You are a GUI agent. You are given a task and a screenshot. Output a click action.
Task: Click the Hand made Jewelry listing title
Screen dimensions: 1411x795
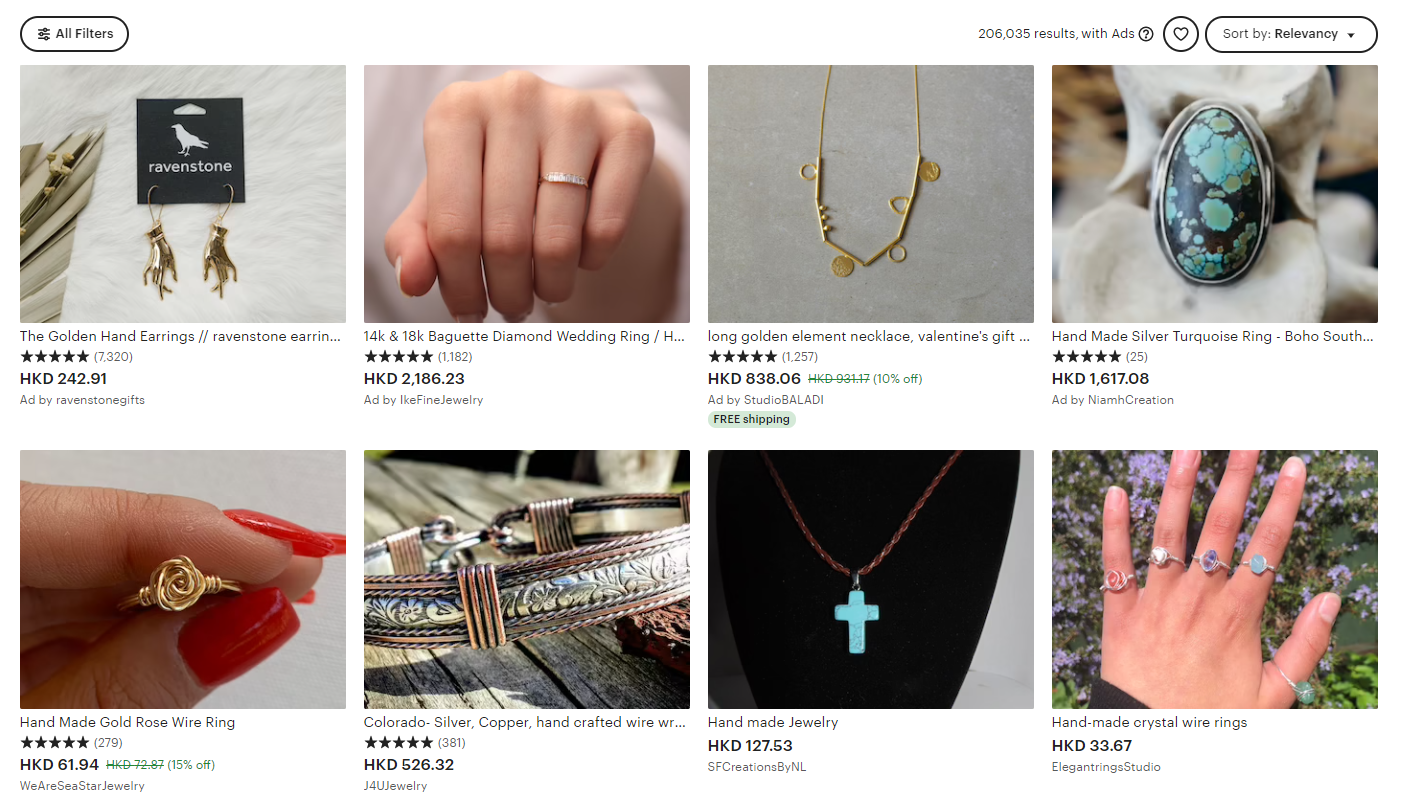tap(773, 722)
